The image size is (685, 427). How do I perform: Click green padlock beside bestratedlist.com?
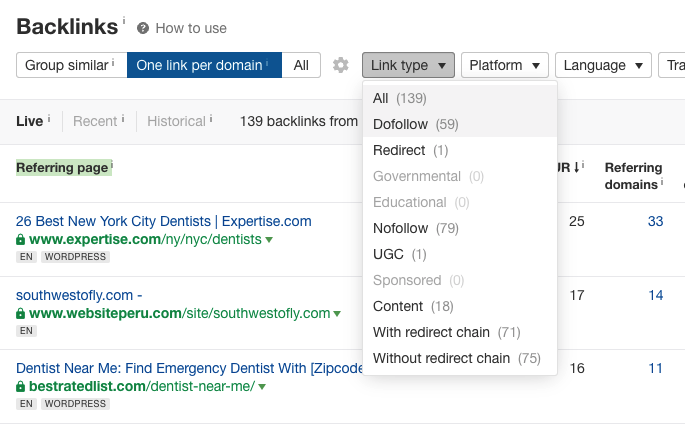coord(20,386)
